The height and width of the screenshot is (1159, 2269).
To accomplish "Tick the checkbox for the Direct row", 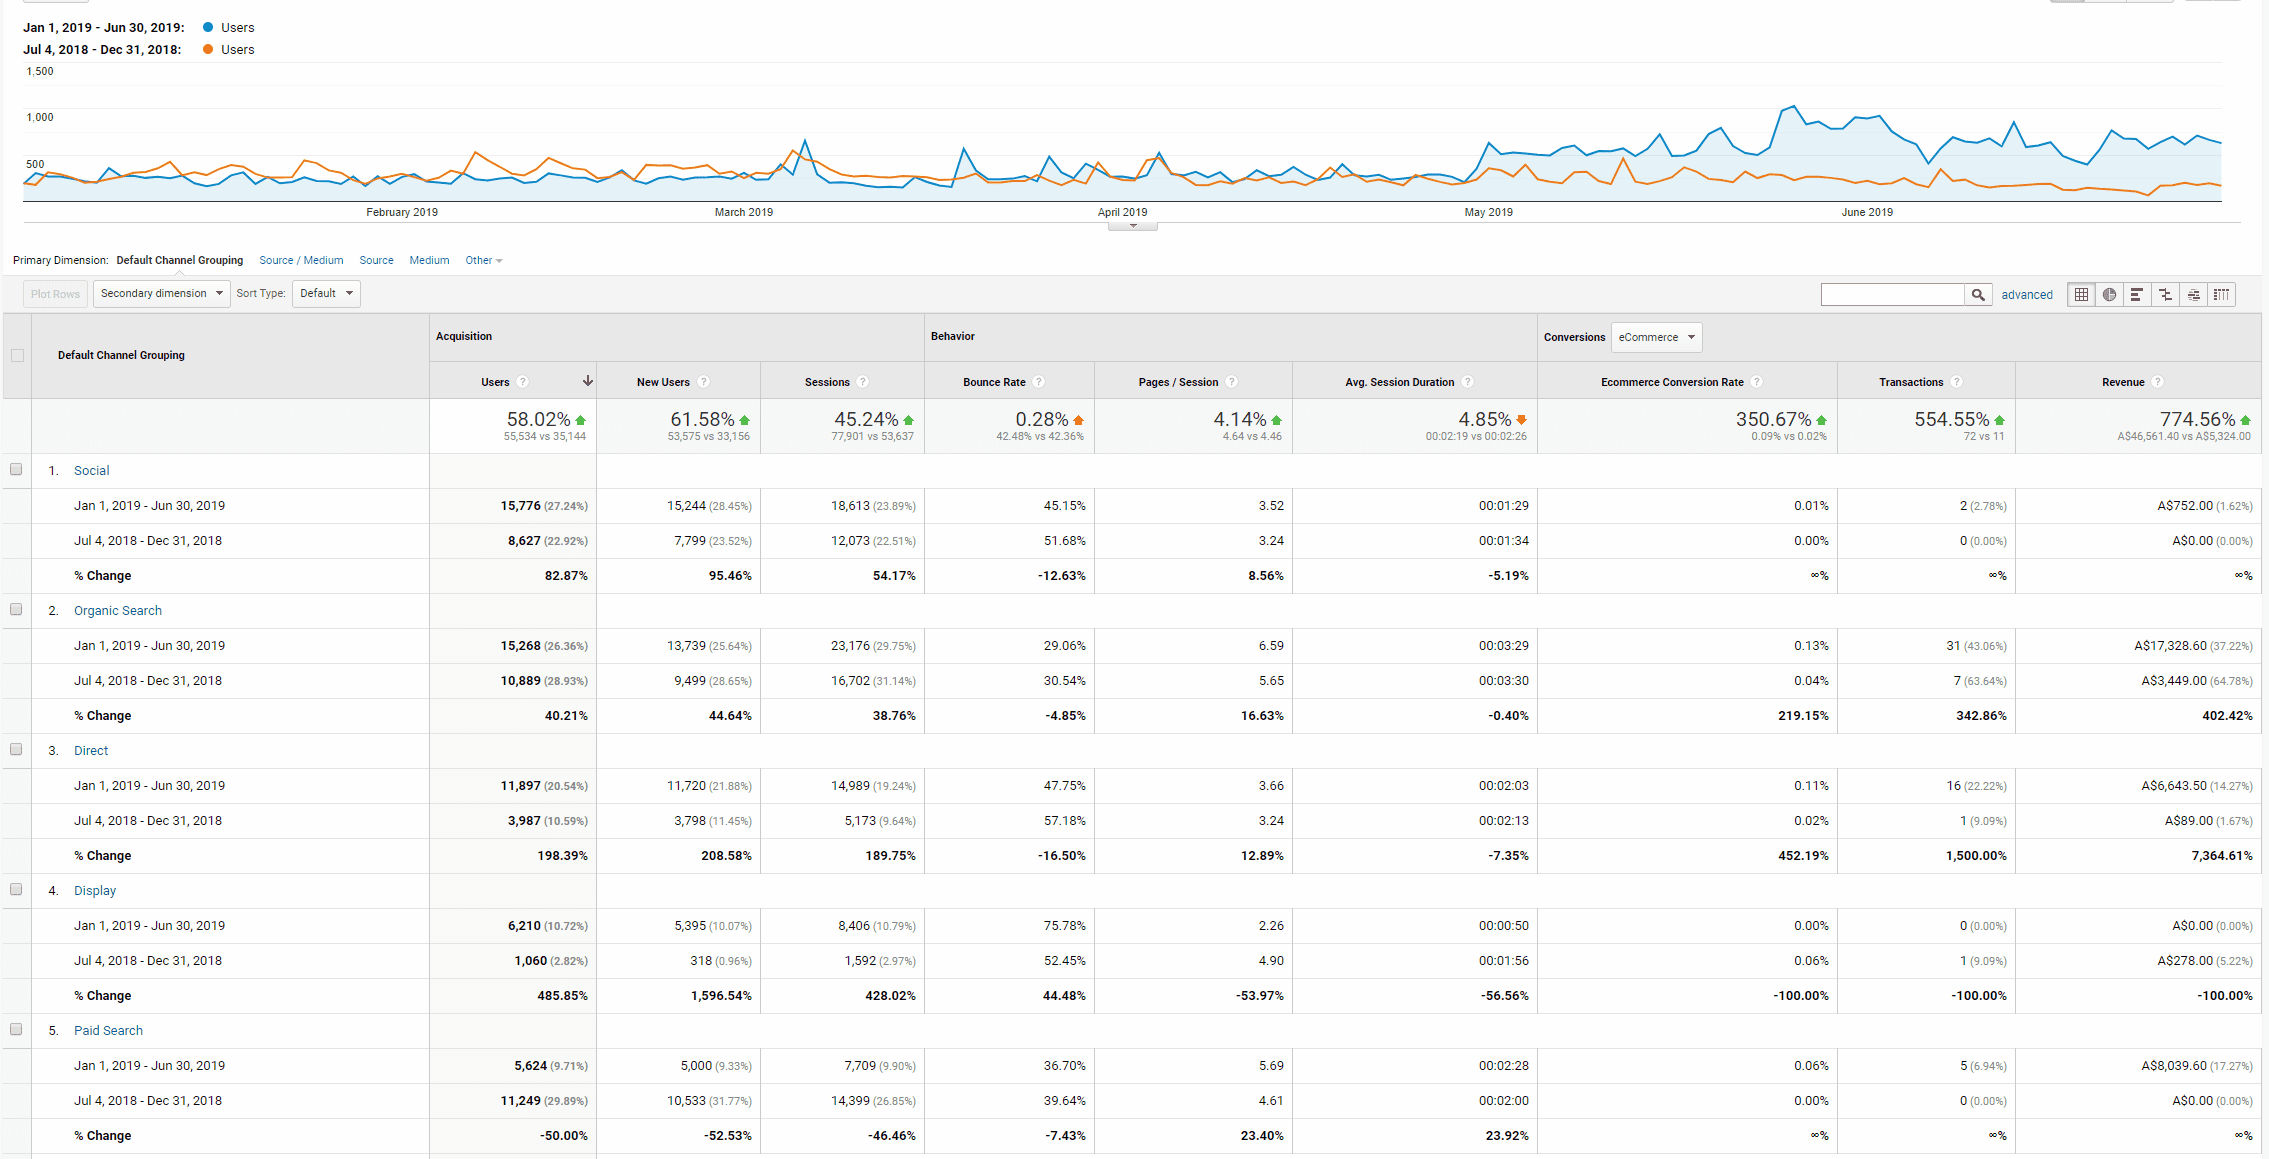I will point(16,750).
